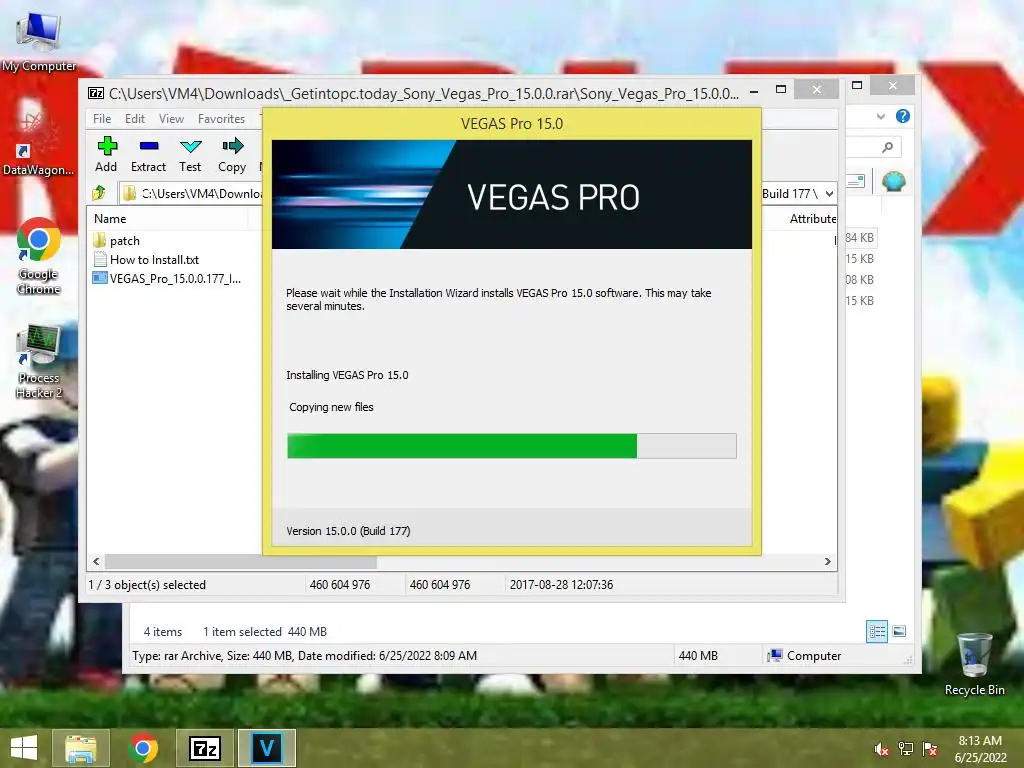Viewport: 1024px width, 768px height.
Task: Maximize the 7-Zip window
Action: tap(781, 89)
